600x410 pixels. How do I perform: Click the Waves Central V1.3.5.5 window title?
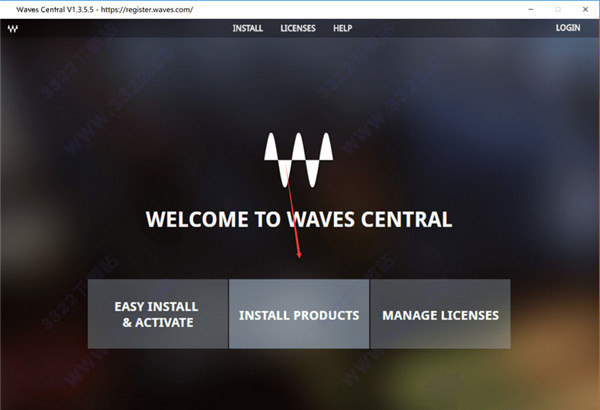pyautogui.click(x=104, y=10)
